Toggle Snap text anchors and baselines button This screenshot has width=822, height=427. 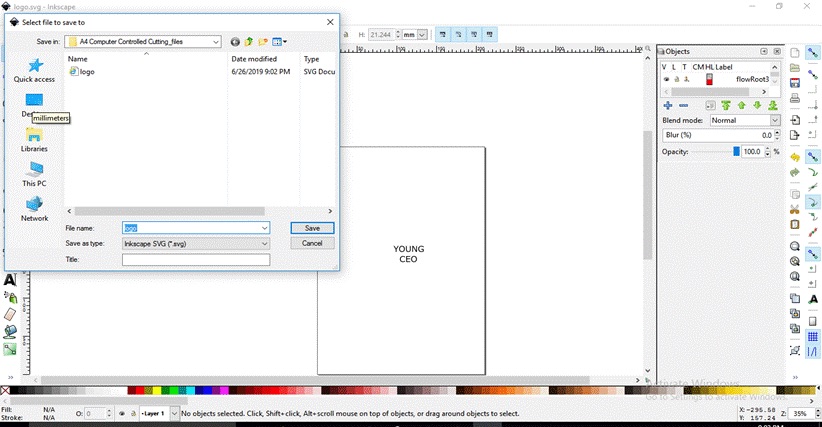coord(813,299)
